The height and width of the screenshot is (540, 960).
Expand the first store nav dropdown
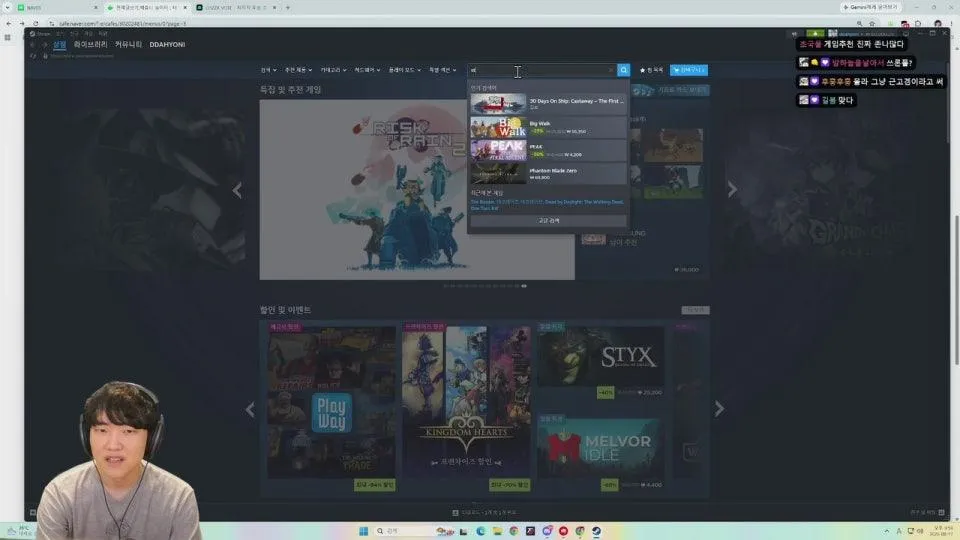[268, 70]
